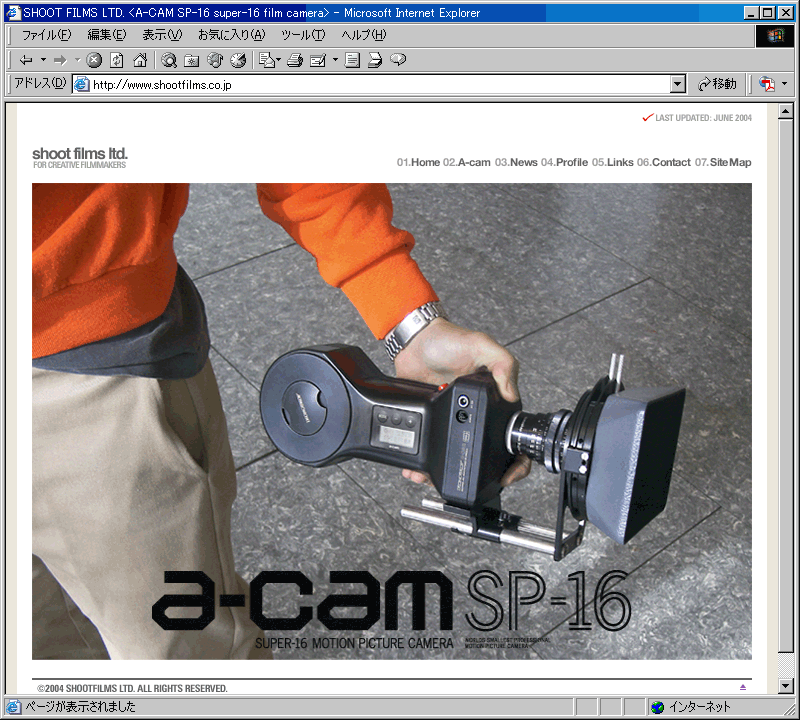Click the status bar page icon

point(13,707)
